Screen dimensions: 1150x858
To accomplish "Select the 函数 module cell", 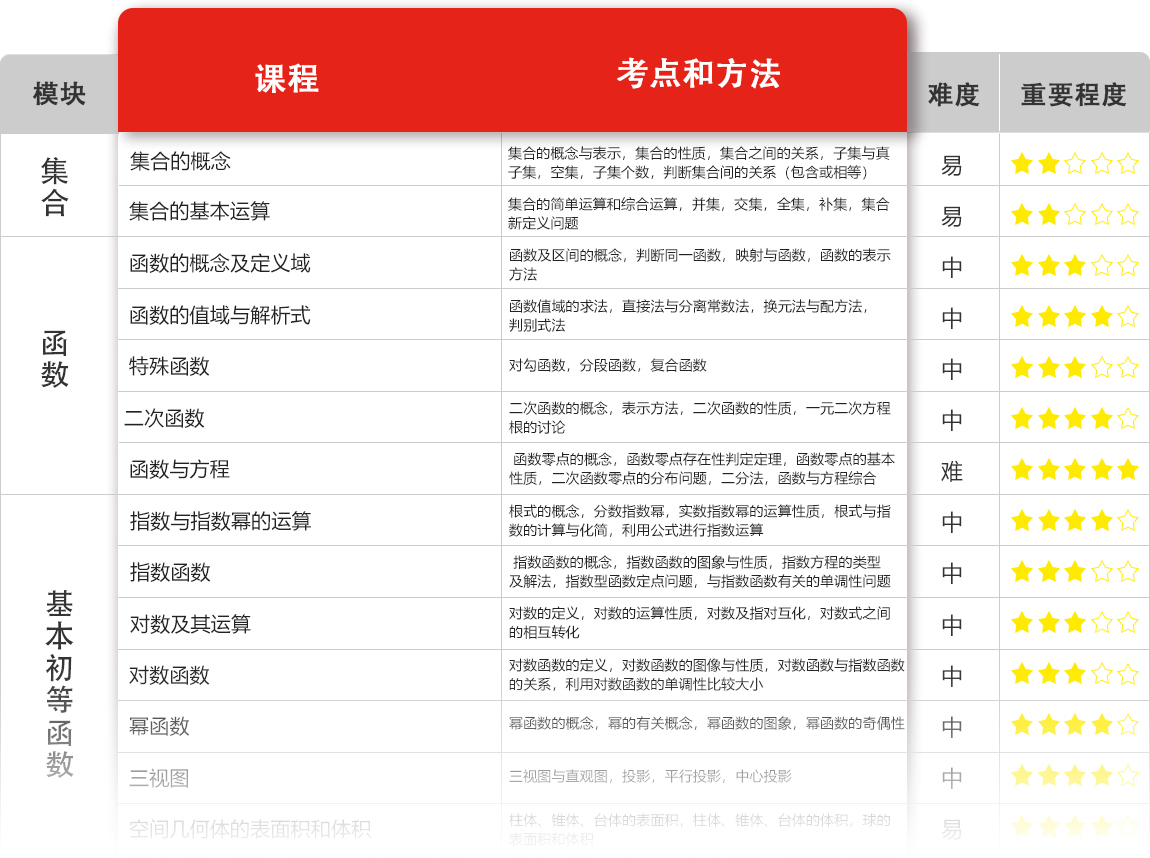I will click(x=55, y=359).
